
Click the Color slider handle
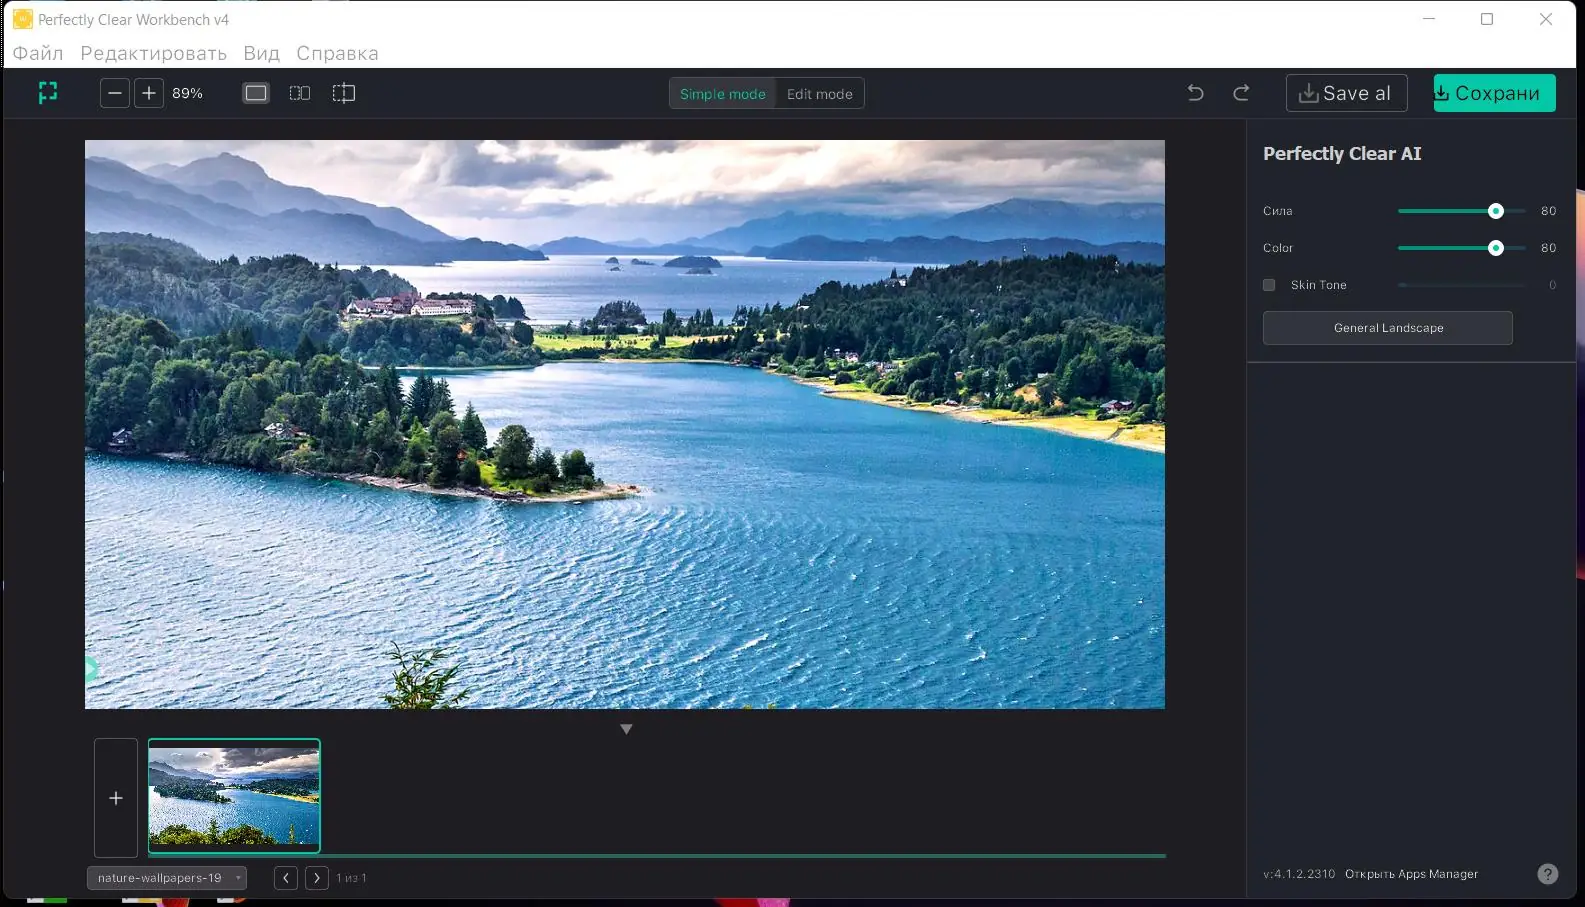coord(1496,248)
